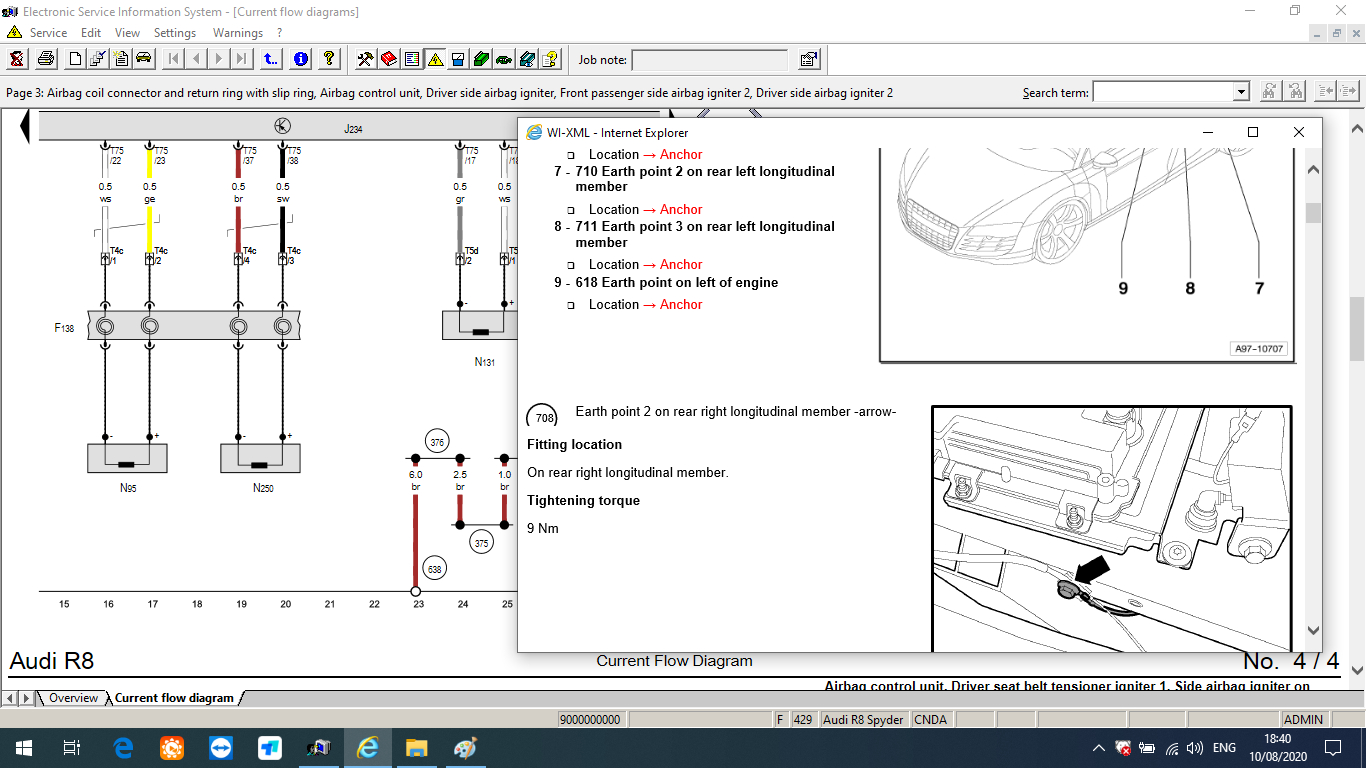Click the circled 638 node in diagram

point(435,568)
